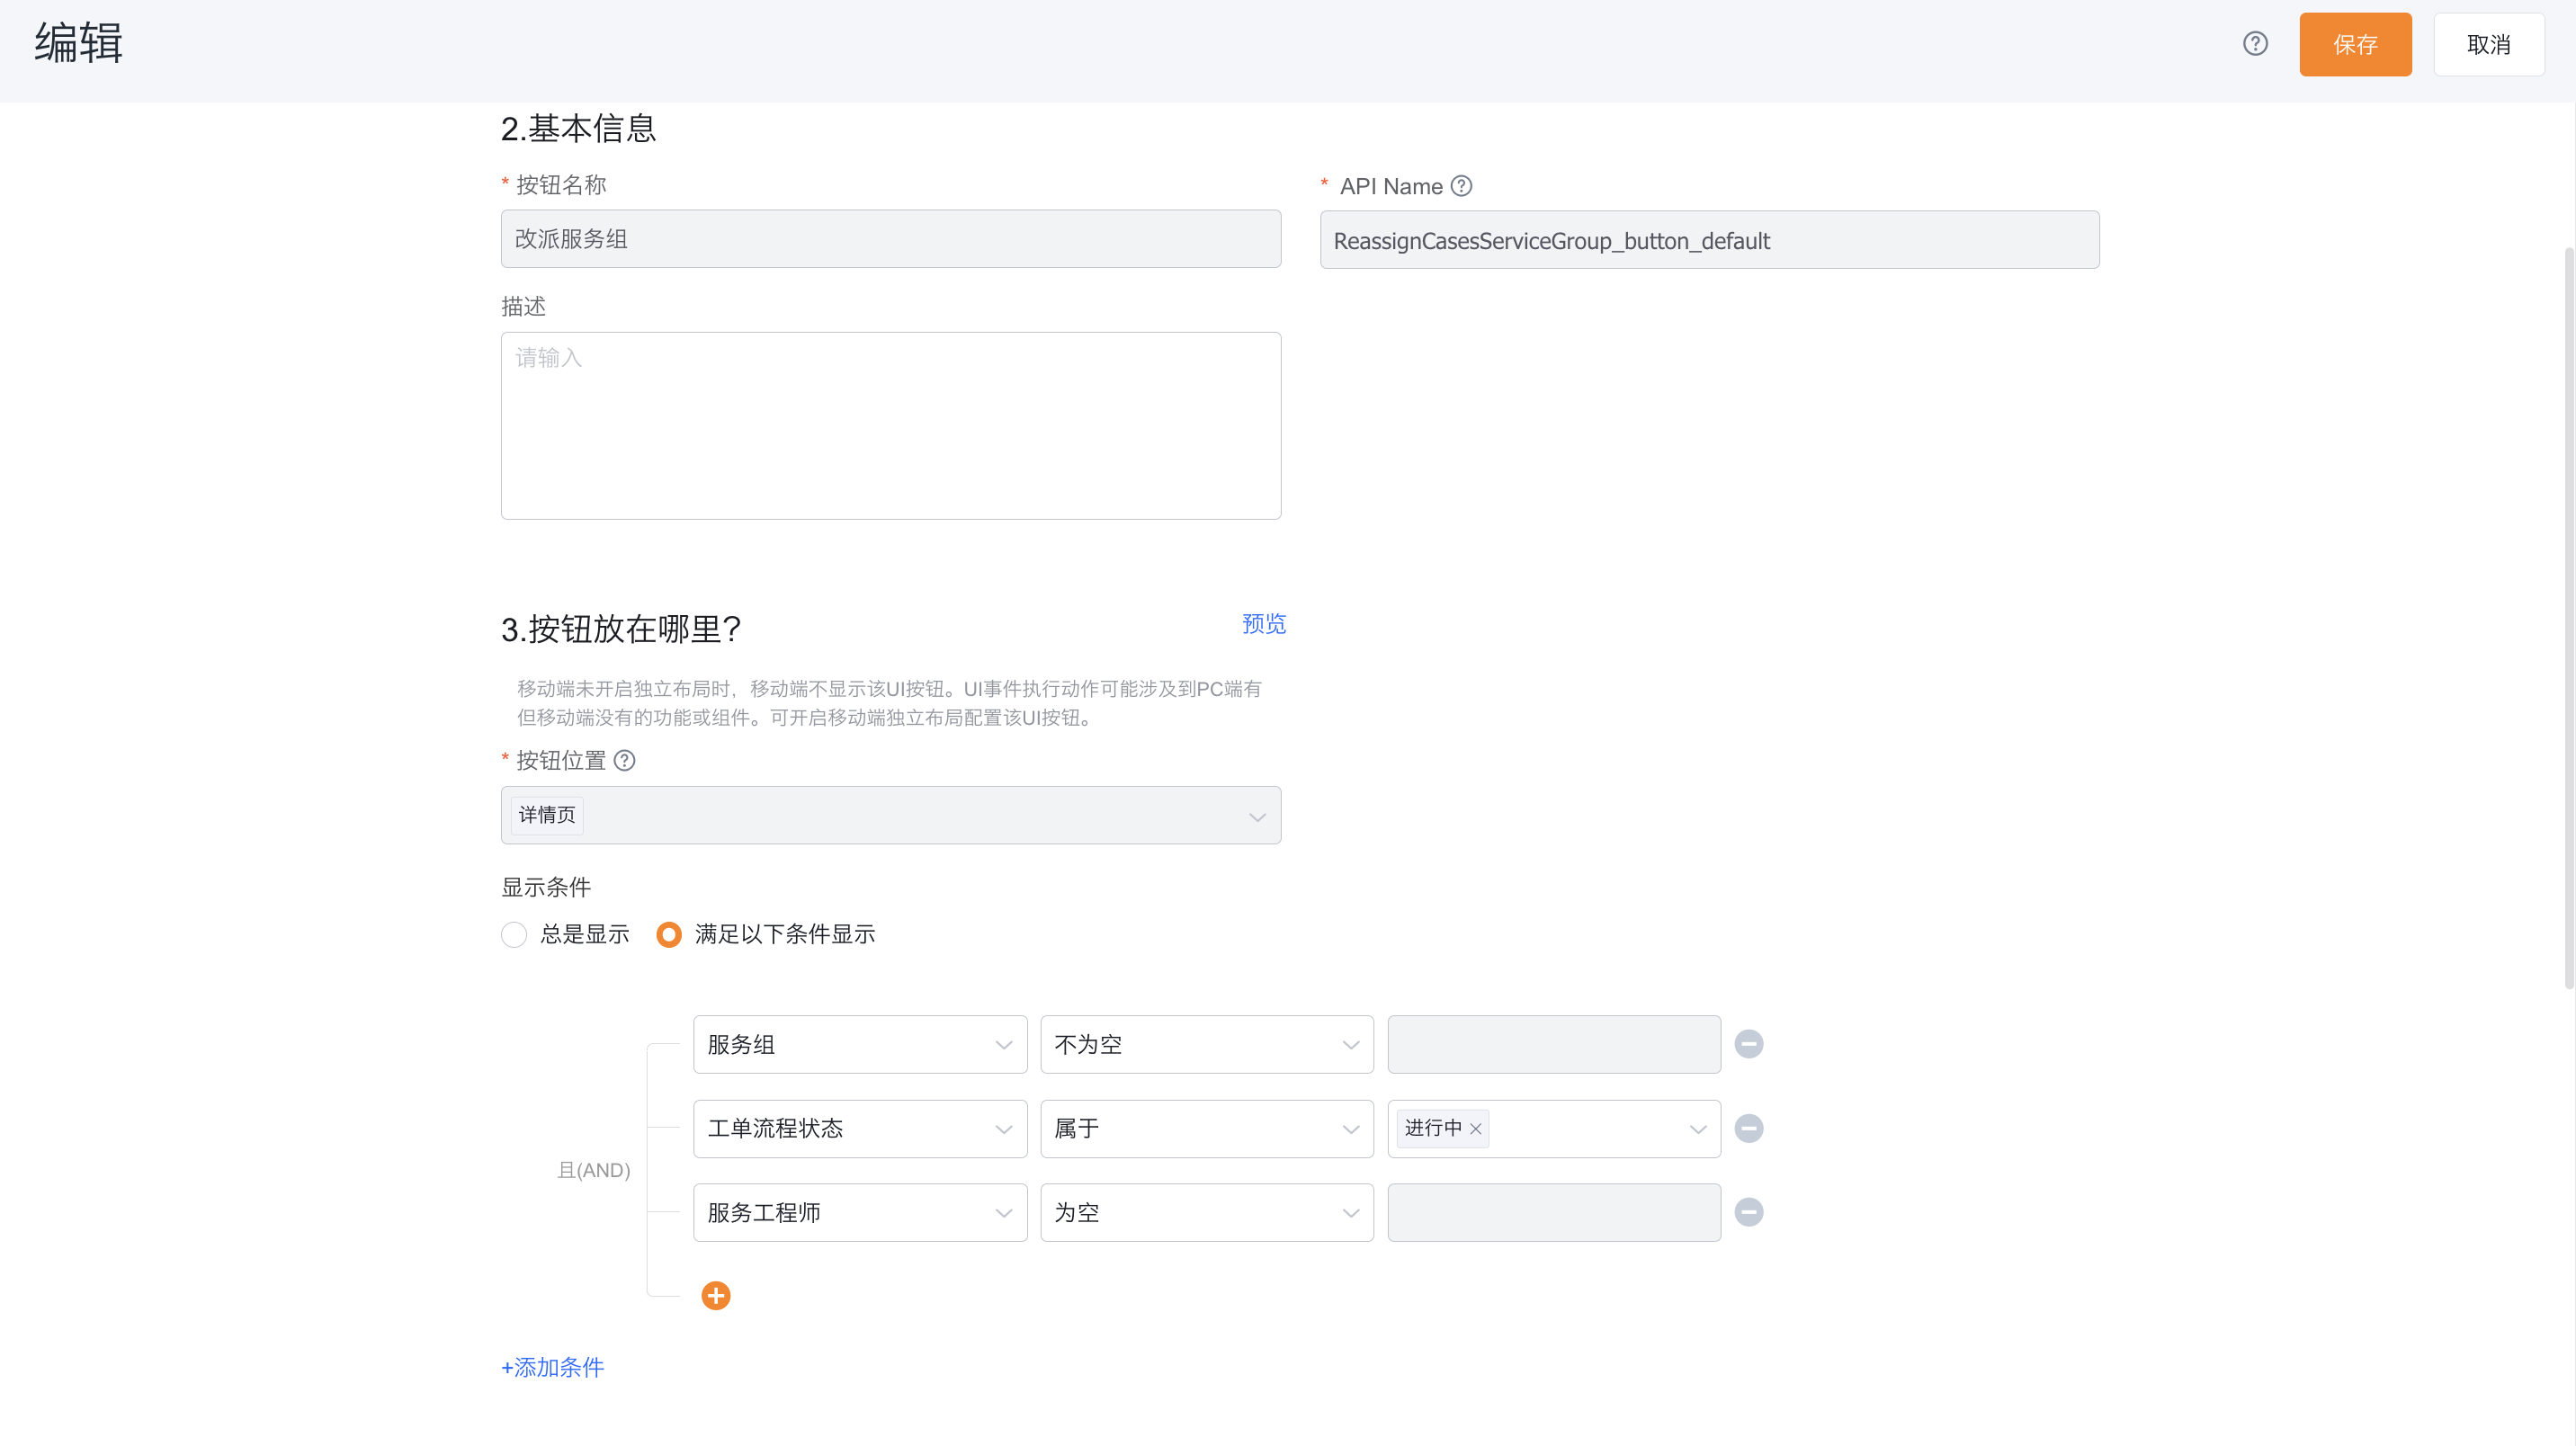Click the orange 保存 button

pyautogui.click(x=2355, y=44)
